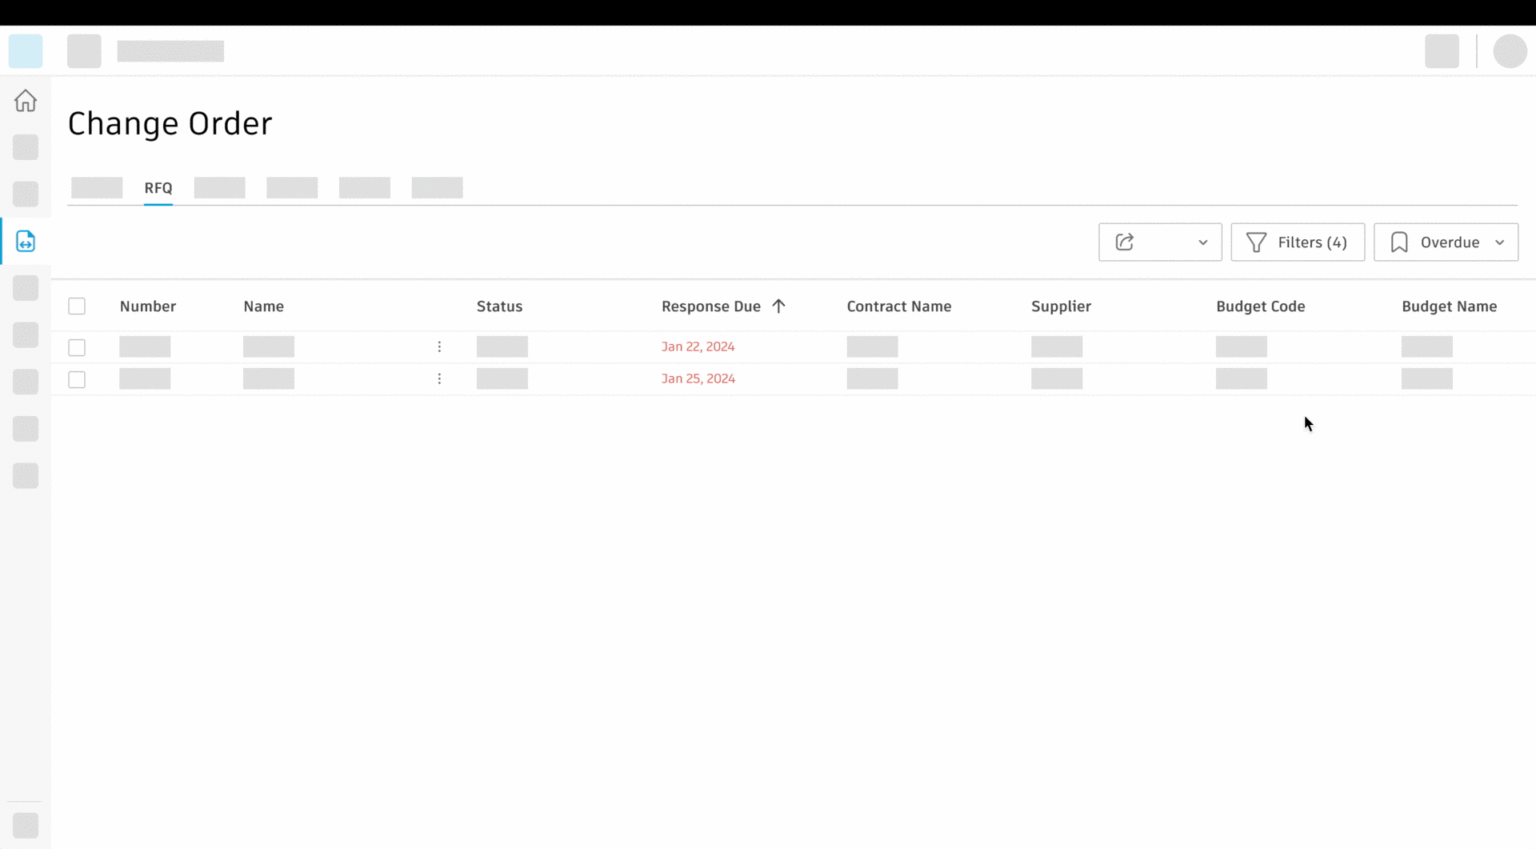1536x849 pixels.
Task: Open the Filters (4) panel
Action: 1297,242
